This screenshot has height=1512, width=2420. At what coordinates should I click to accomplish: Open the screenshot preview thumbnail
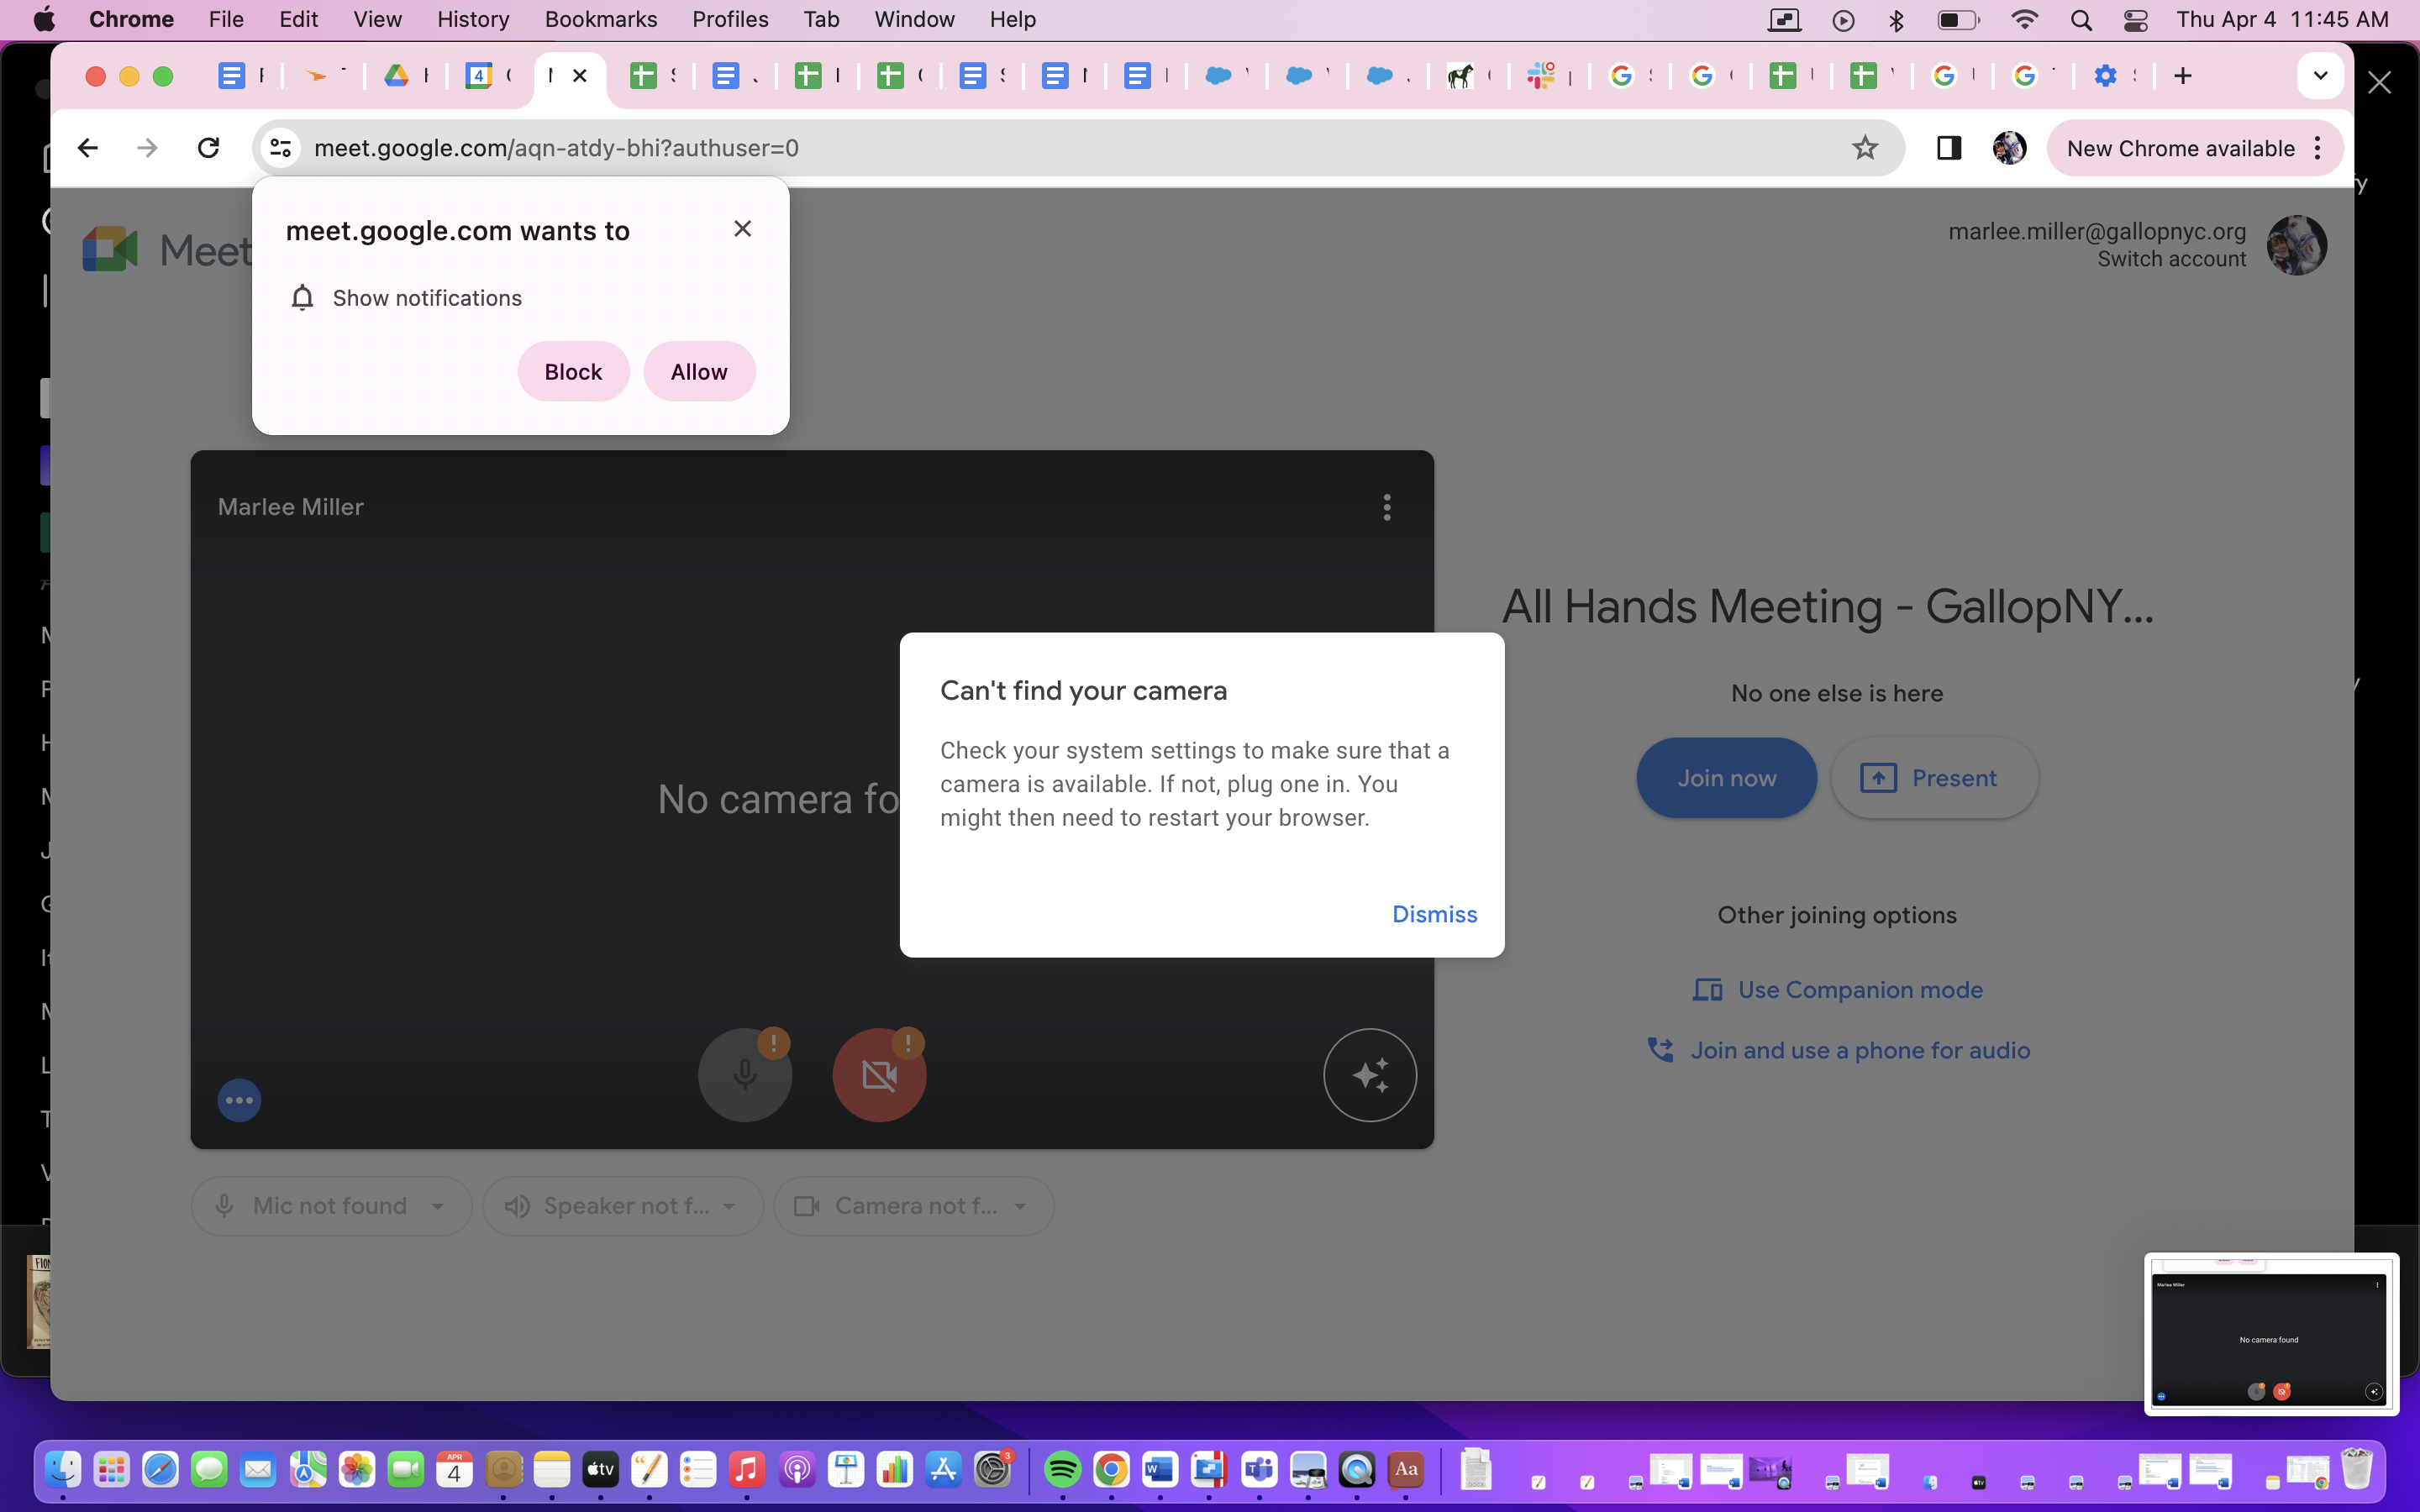click(2270, 1334)
